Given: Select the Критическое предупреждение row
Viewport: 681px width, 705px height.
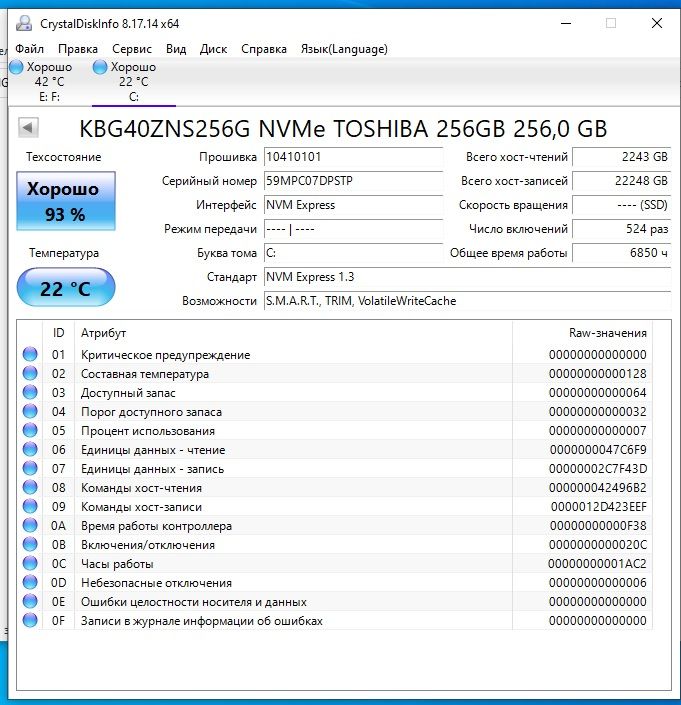Looking at the screenshot, I should 335,354.
